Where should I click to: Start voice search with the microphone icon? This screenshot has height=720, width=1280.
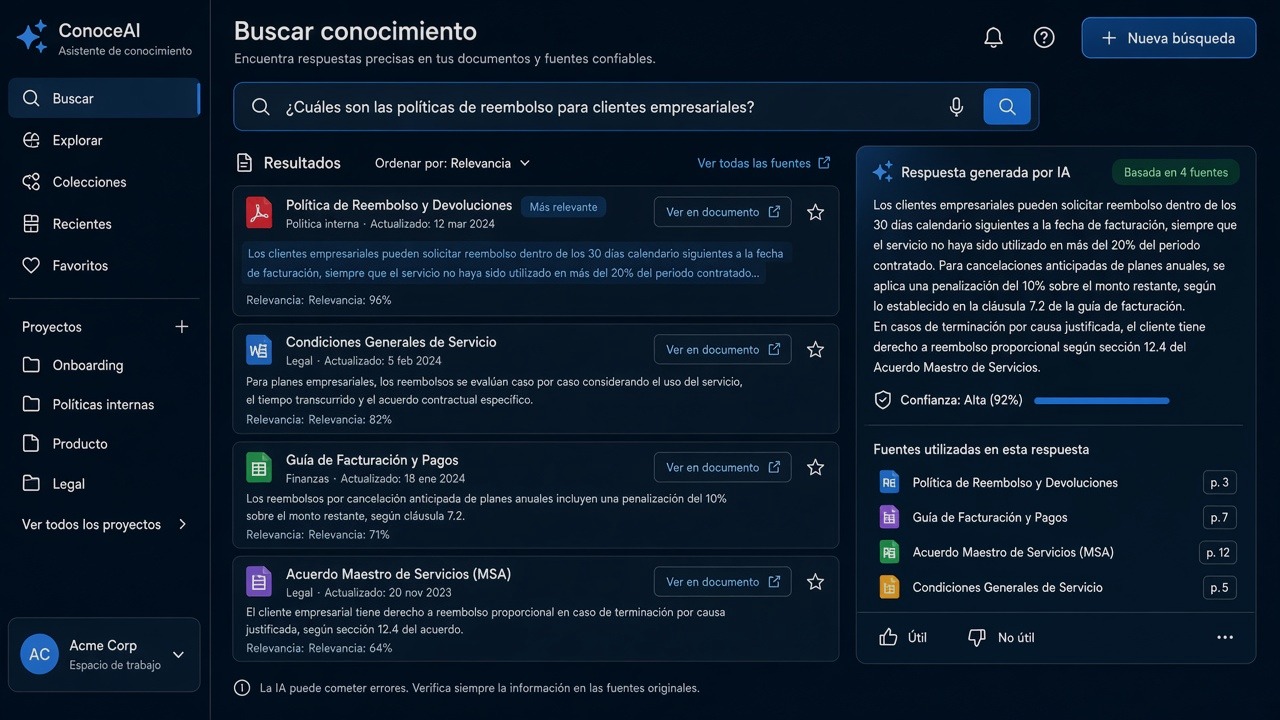[x=956, y=107]
